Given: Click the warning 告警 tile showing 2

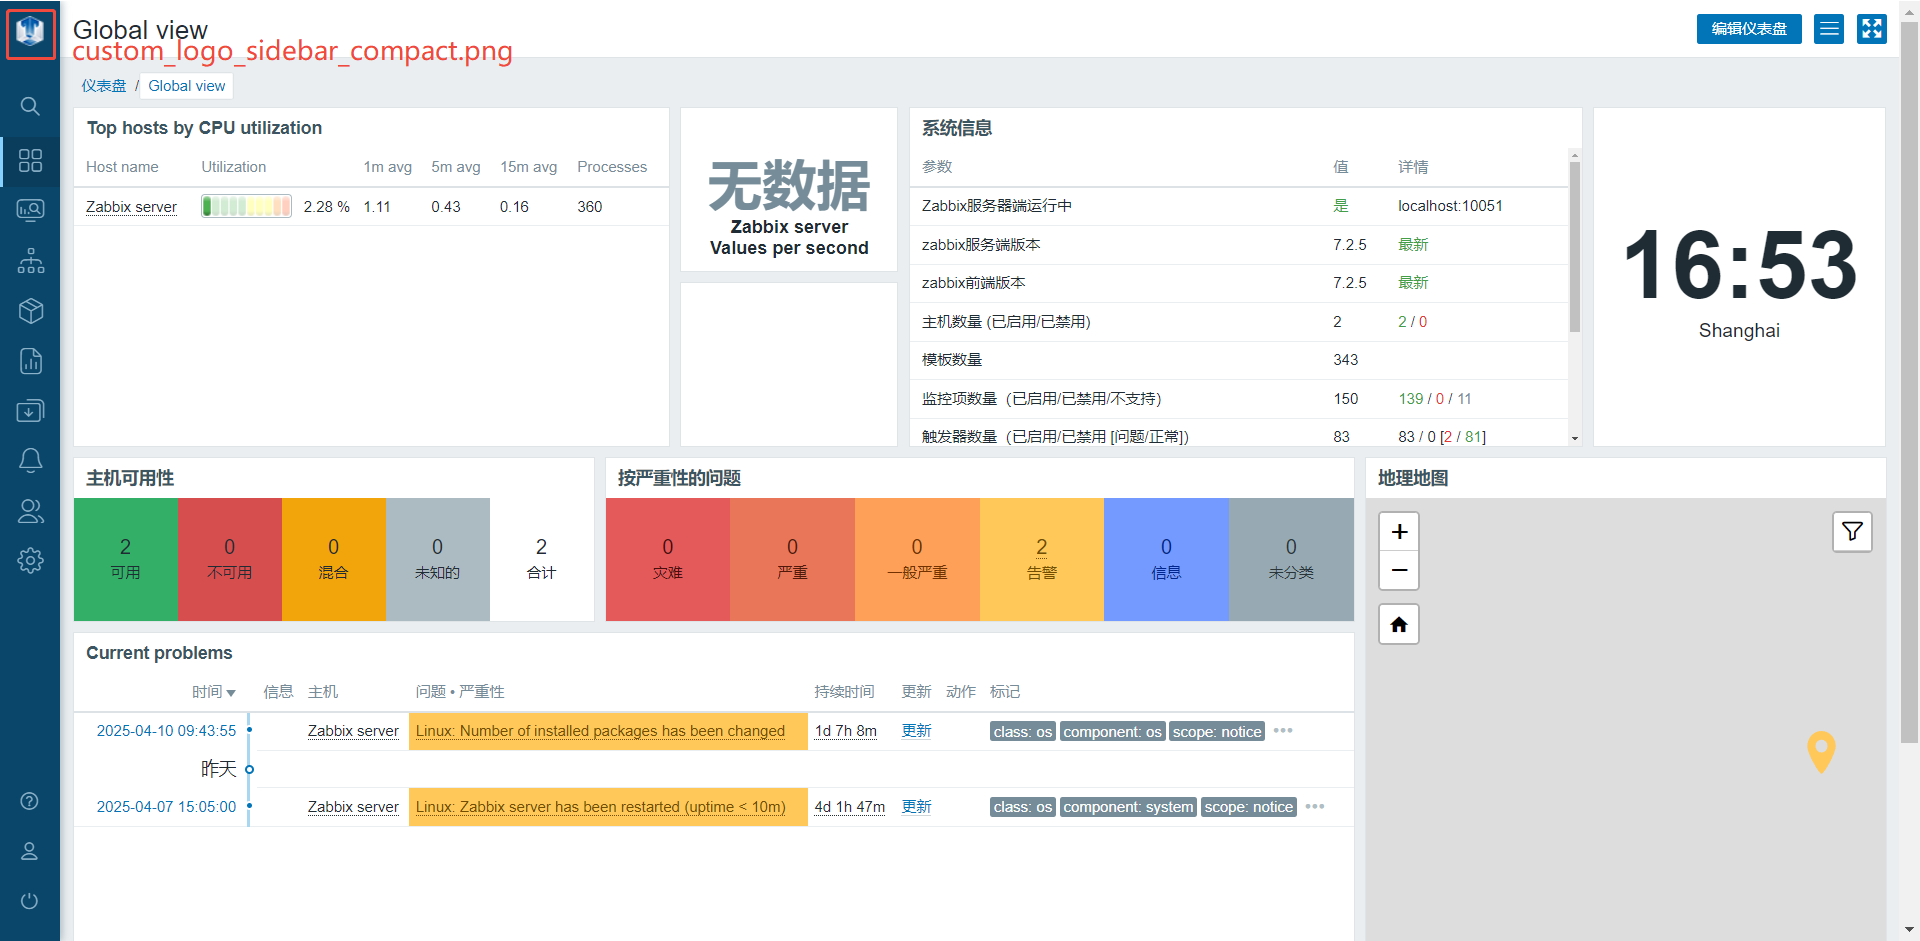Looking at the screenshot, I should (1042, 559).
